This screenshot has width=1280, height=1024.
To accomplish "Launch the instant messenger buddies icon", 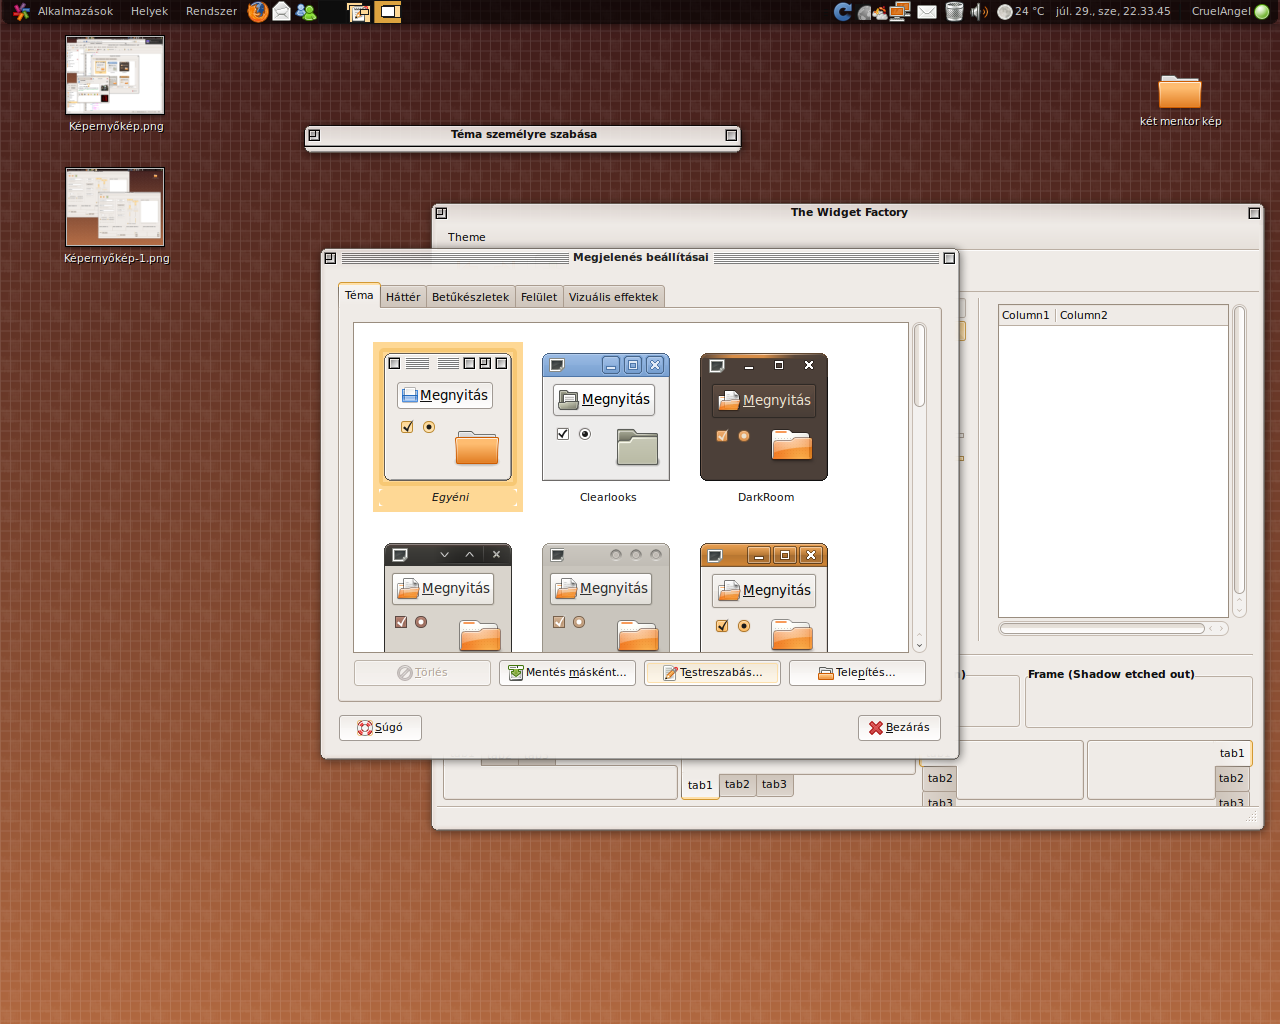I will coord(306,12).
